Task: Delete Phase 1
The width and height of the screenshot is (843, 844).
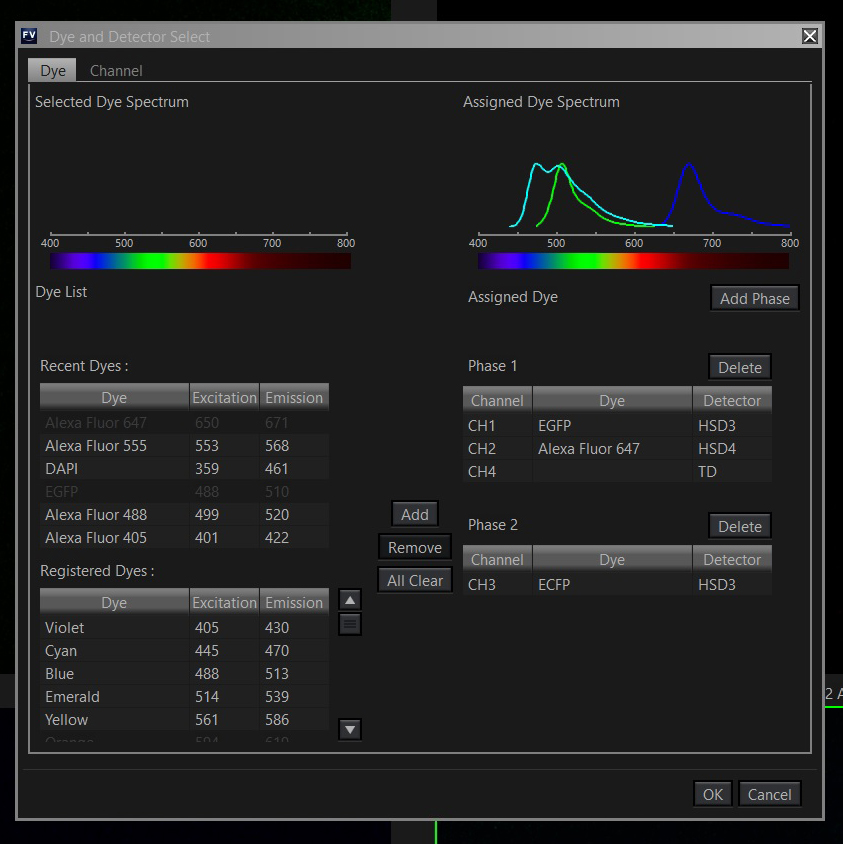Action: (x=740, y=367)
